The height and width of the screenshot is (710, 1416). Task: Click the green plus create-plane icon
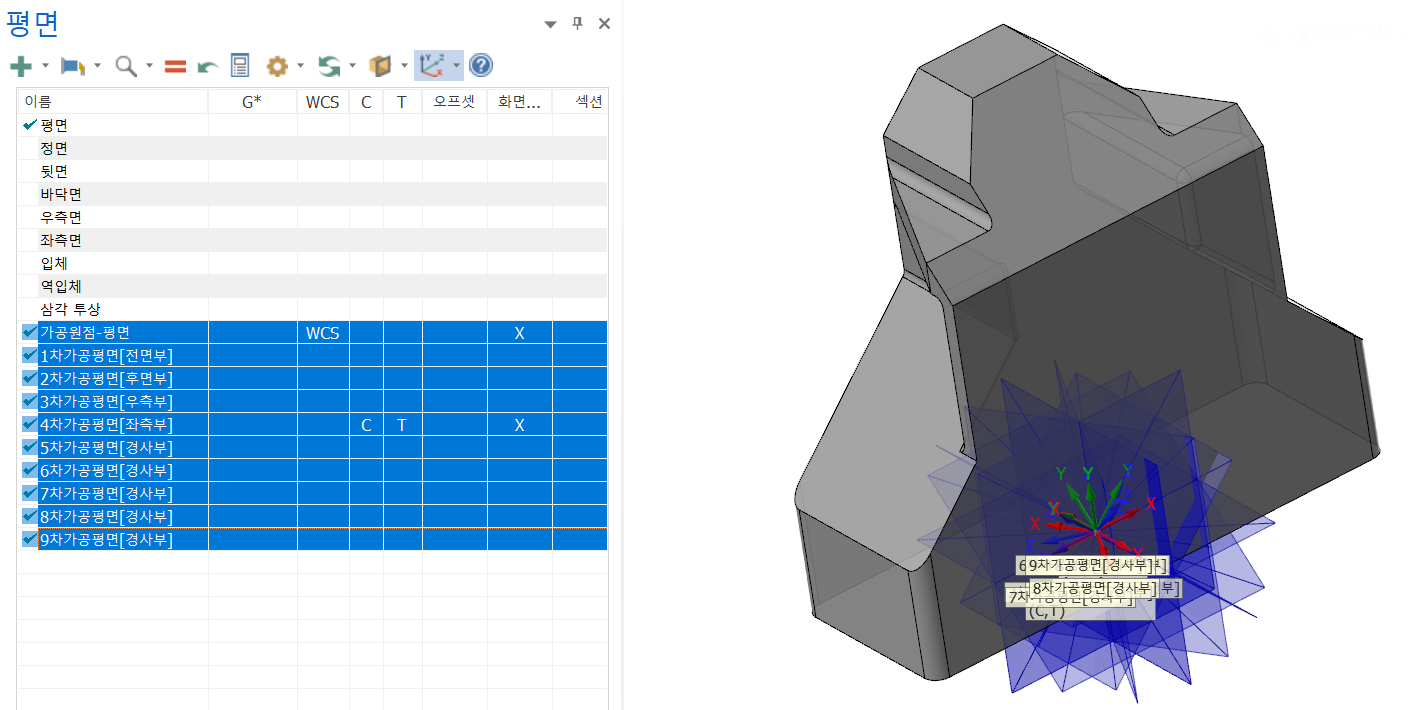click(x=21, y=66)
